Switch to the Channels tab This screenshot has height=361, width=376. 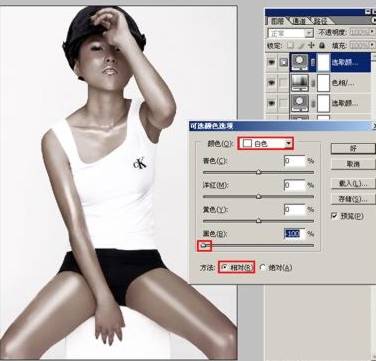[299, 21]
